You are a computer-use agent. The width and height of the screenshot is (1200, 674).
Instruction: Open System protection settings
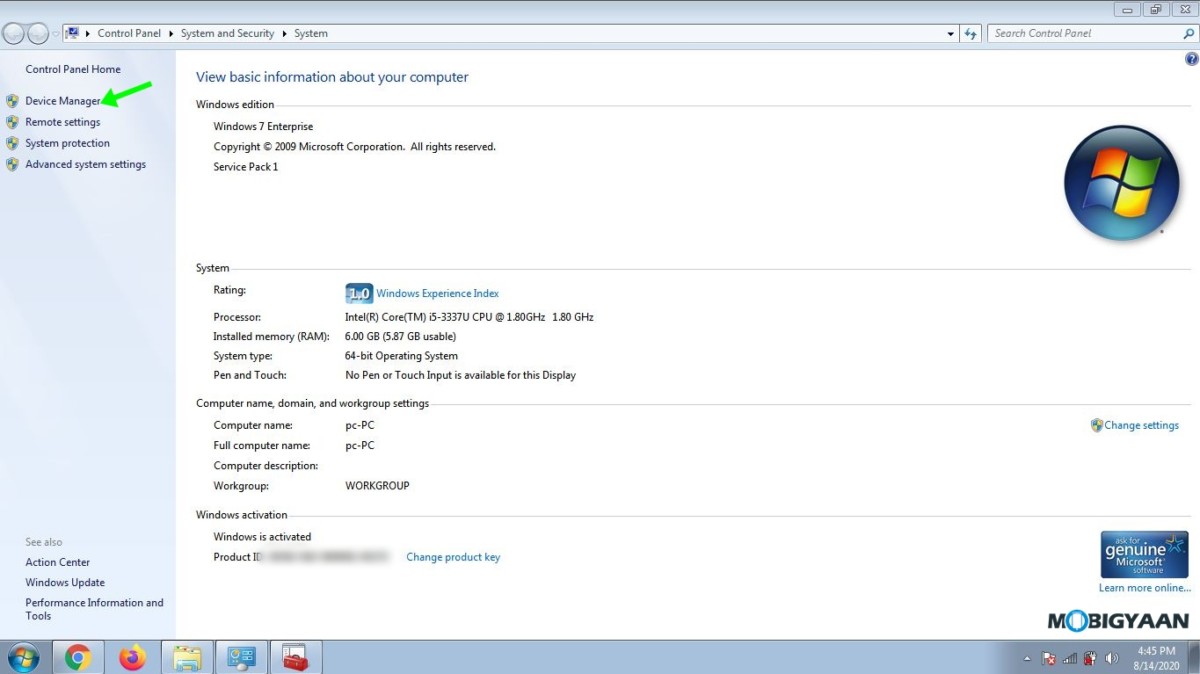68,143
